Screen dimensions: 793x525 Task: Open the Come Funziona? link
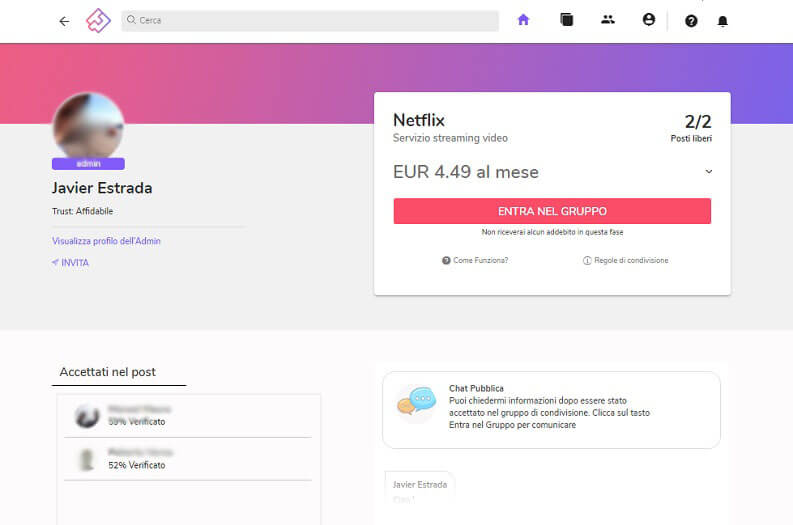coord(475,260)
